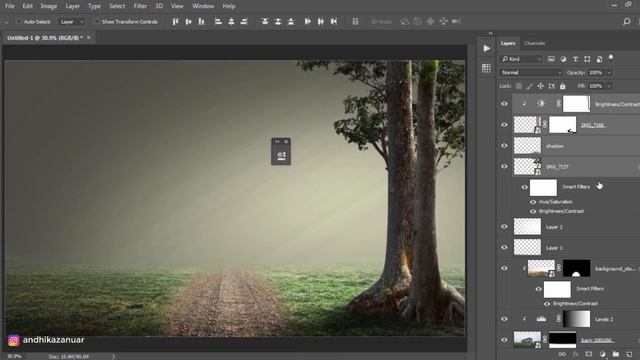640x360 pixels.
Task: Click Distribute top edges icon
Action: [x=265, y=22]
